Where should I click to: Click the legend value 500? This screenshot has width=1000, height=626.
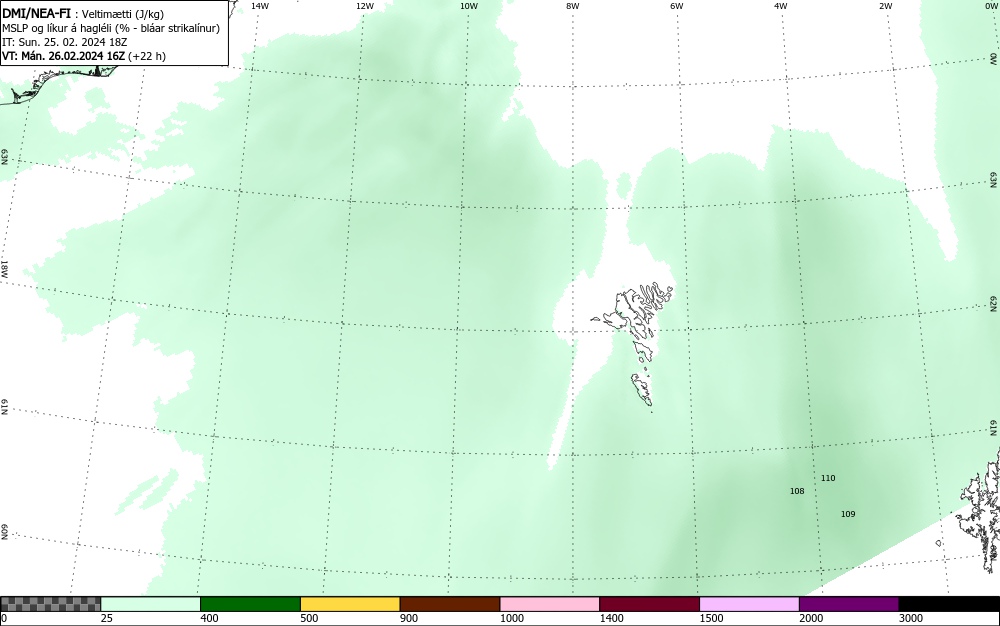309,618
